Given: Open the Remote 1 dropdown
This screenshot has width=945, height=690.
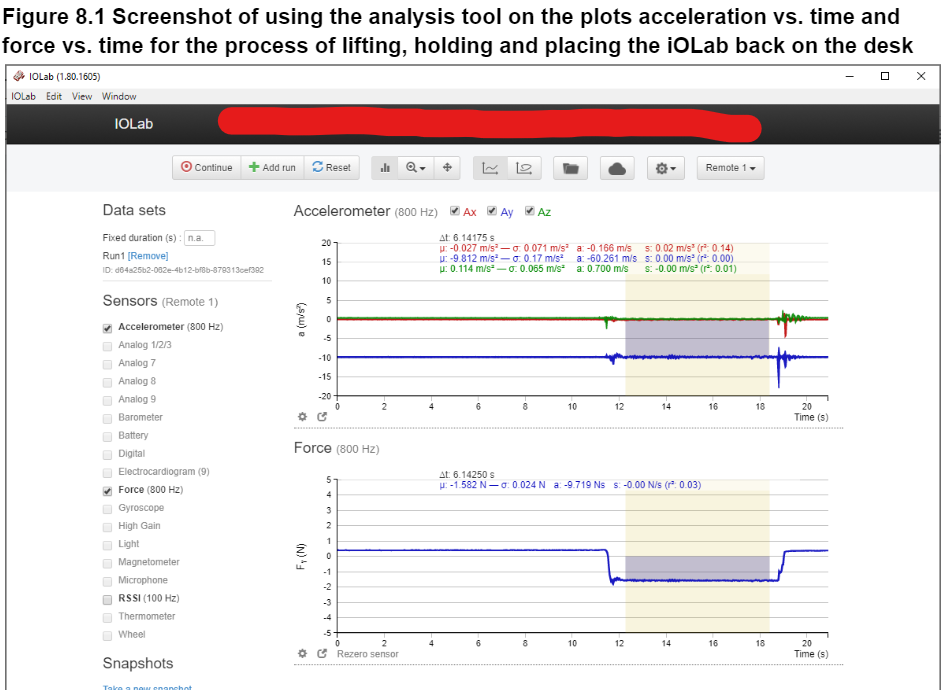Looking at the screenshot, I should coord(729,168).
